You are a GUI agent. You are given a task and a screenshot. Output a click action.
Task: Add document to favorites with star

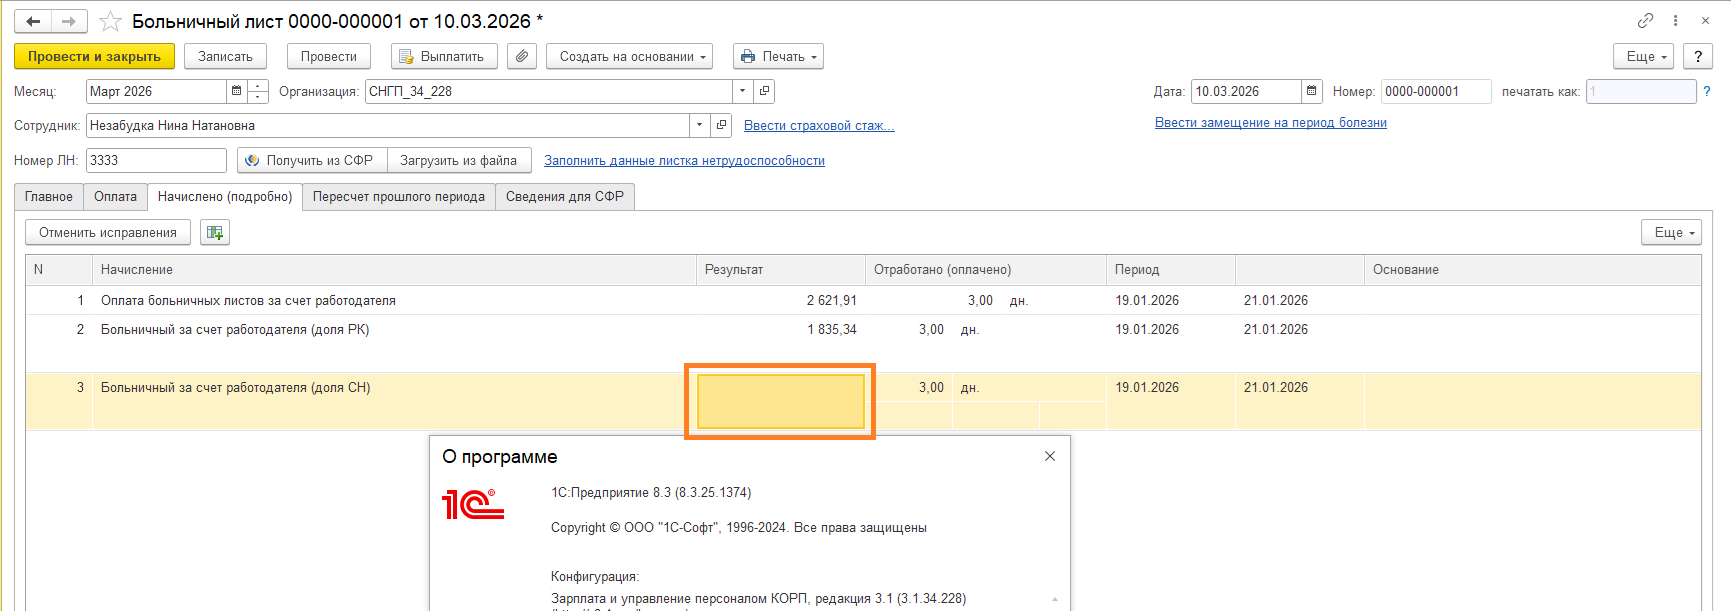coord(110,21)
